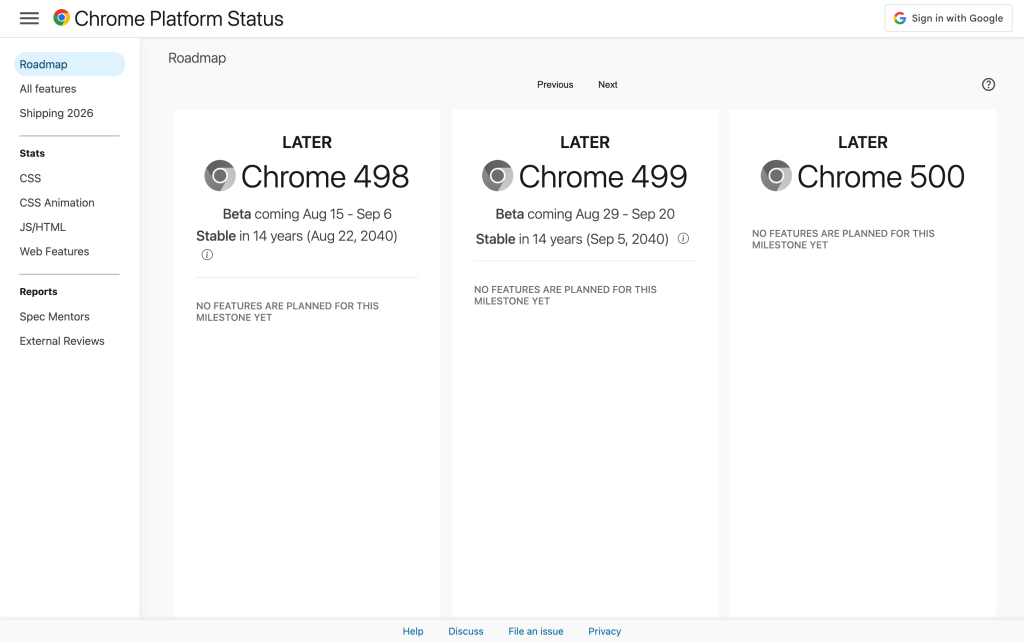Open Spec Mentors report

click(54, 317)
